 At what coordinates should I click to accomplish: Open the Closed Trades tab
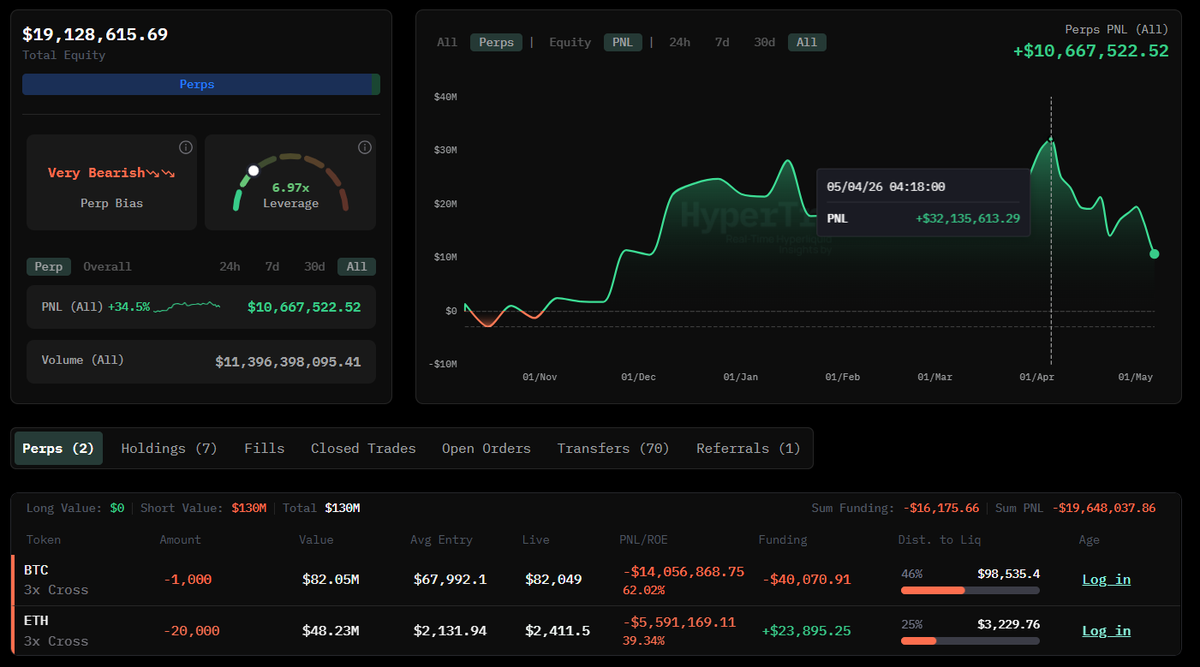pos(363,448)
